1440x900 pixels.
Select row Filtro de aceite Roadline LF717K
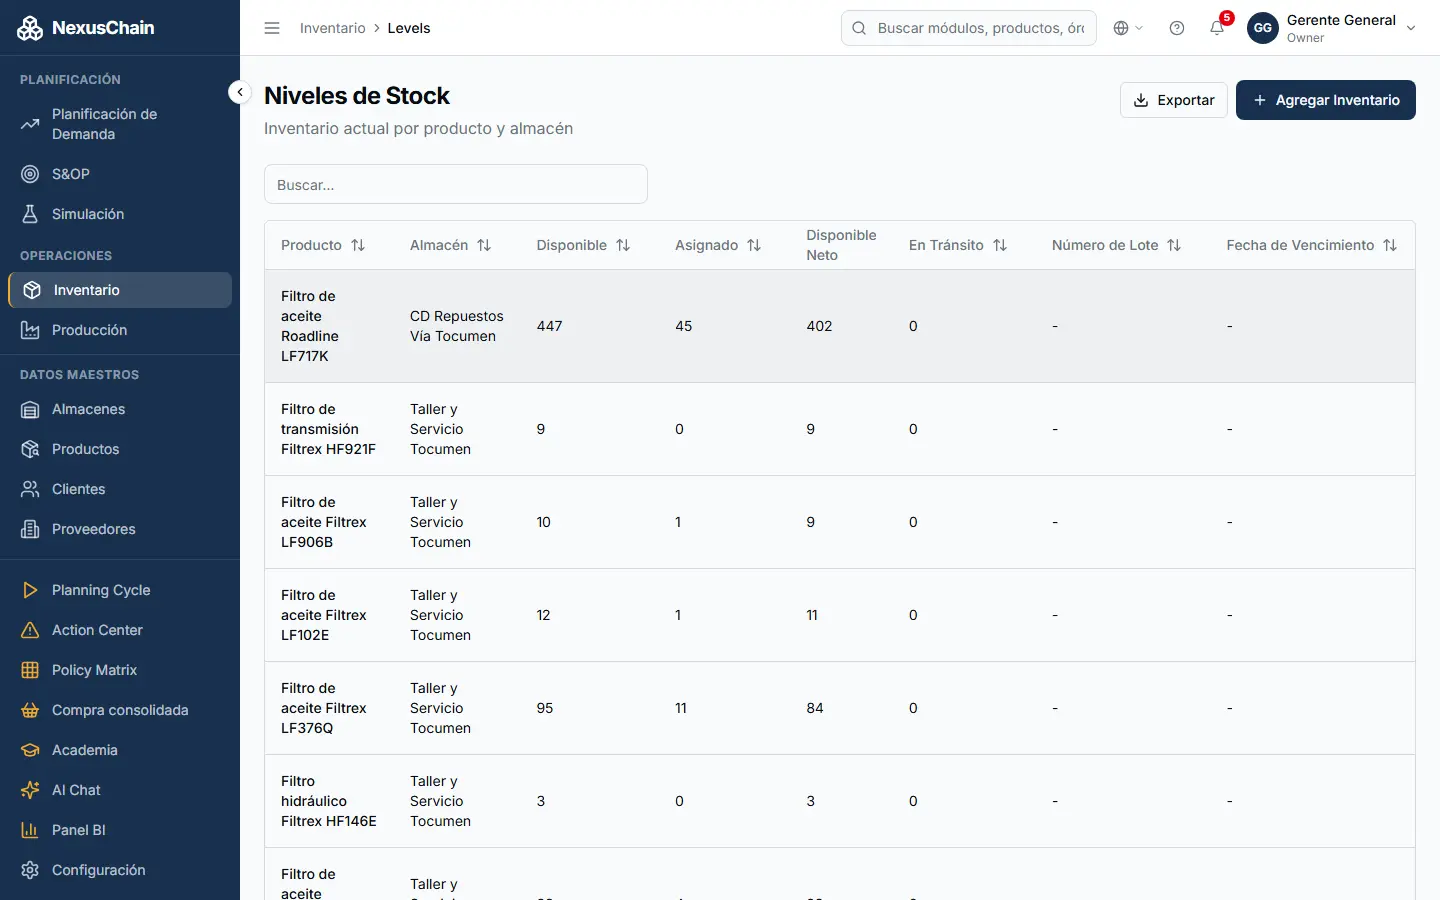coord(840,326)
